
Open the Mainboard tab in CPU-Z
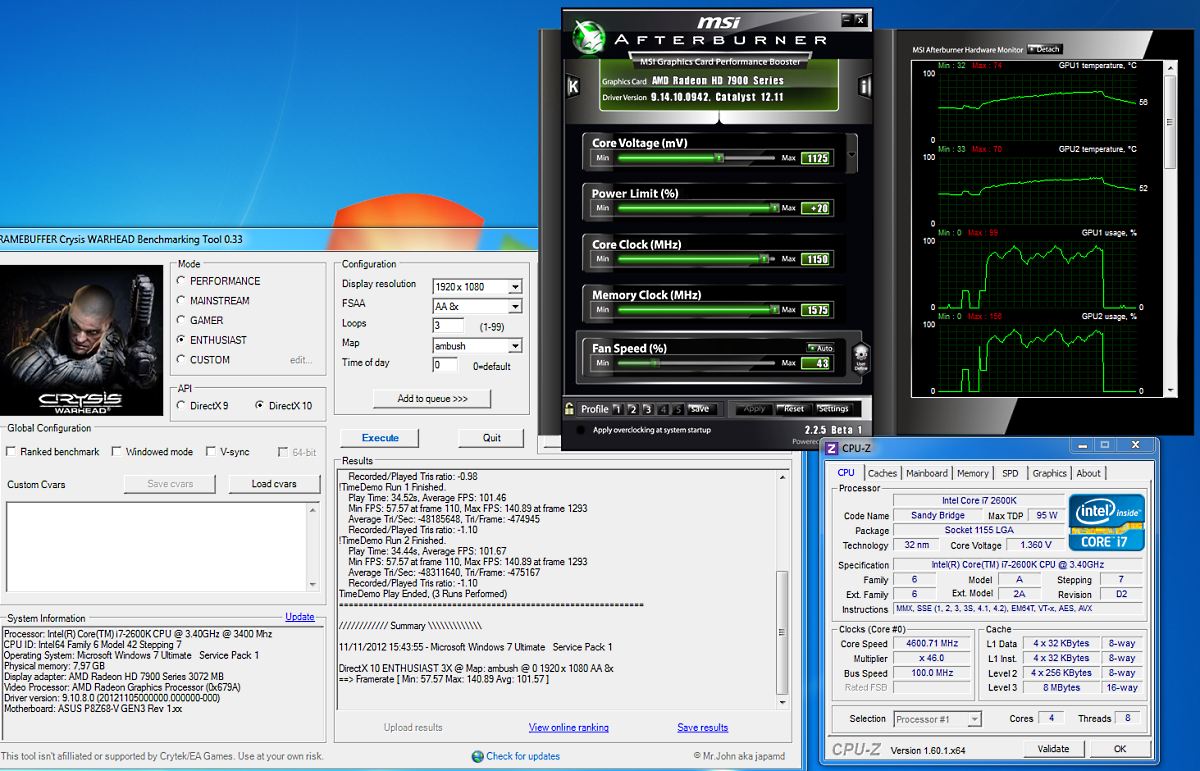[x=927, y=474]
